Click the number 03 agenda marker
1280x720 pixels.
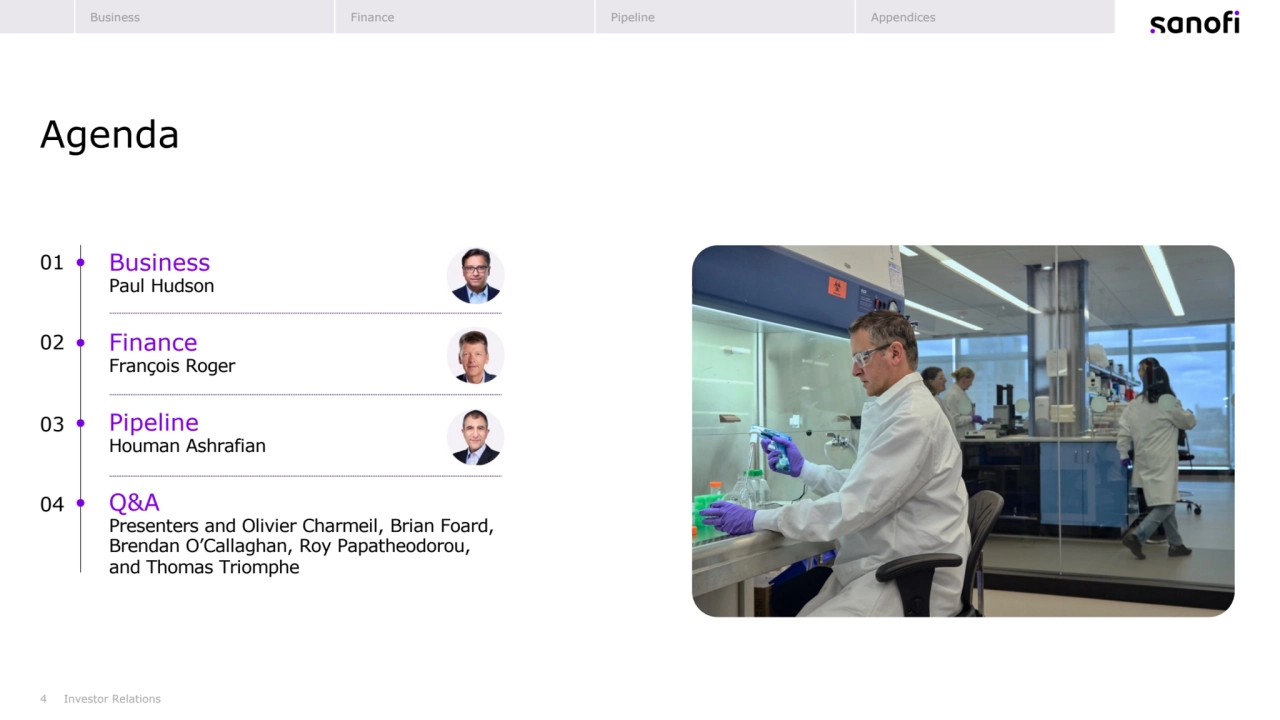52,424
